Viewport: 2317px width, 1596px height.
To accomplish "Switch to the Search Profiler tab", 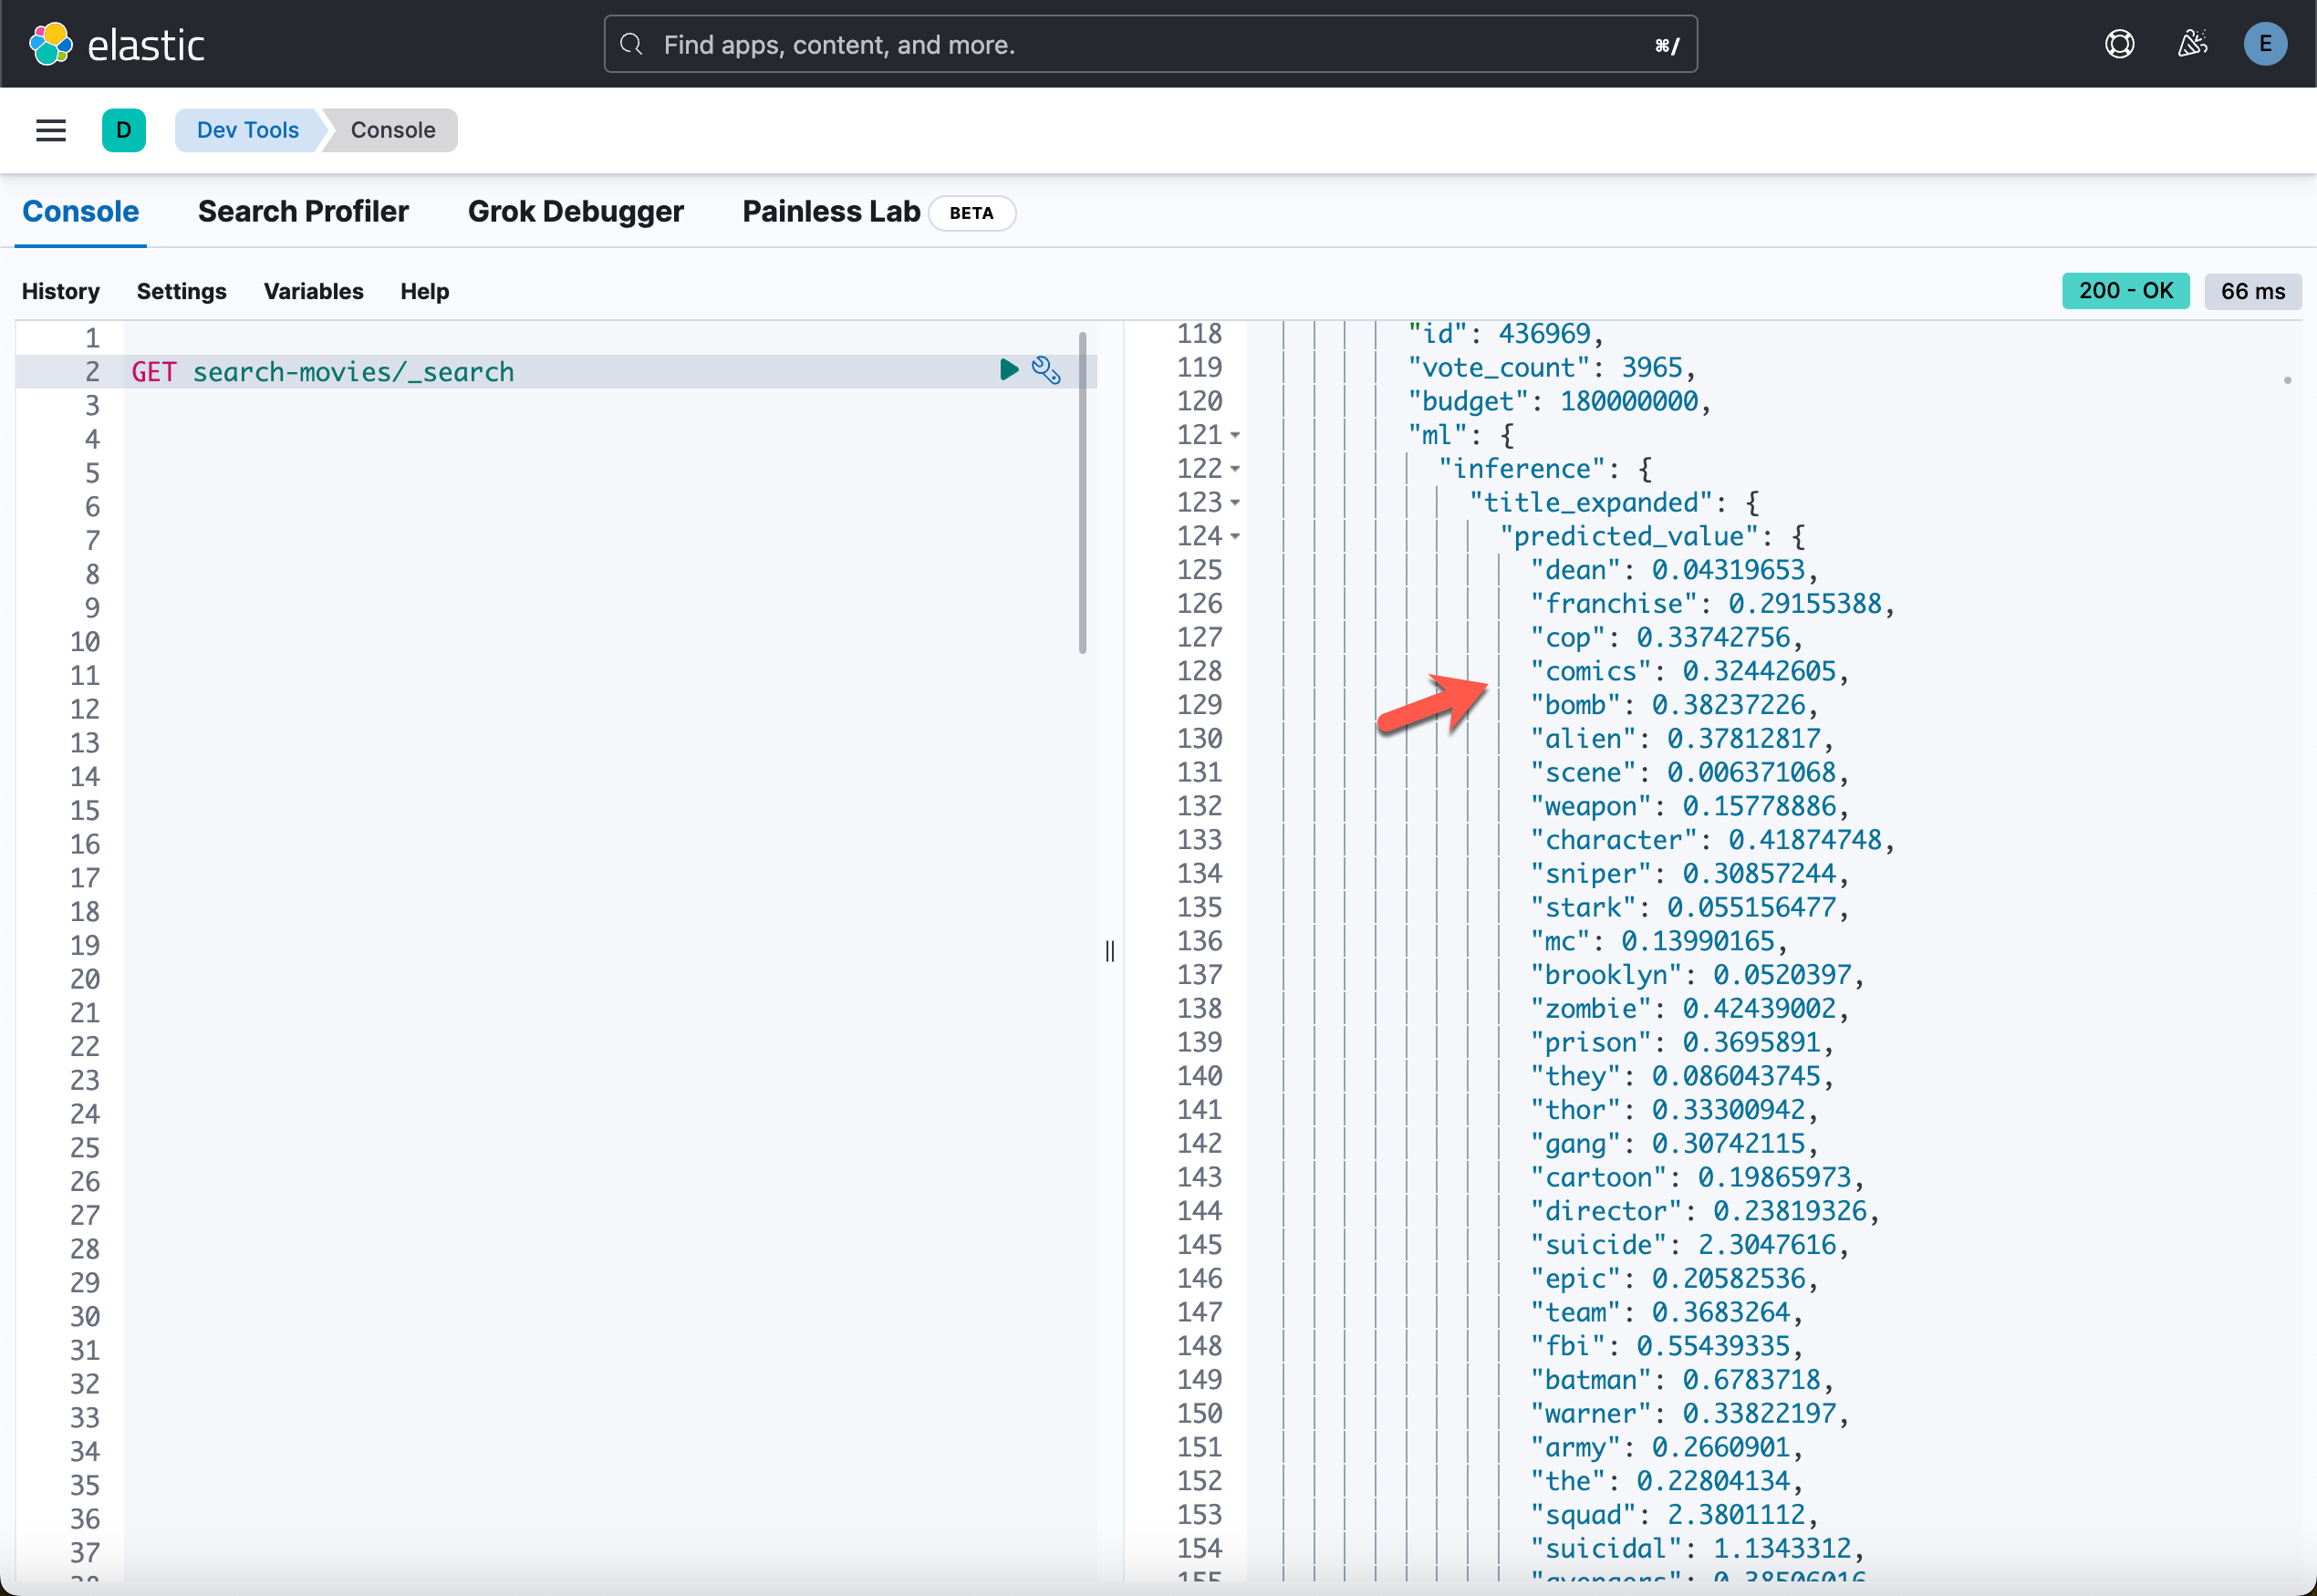I will [303, 211].
